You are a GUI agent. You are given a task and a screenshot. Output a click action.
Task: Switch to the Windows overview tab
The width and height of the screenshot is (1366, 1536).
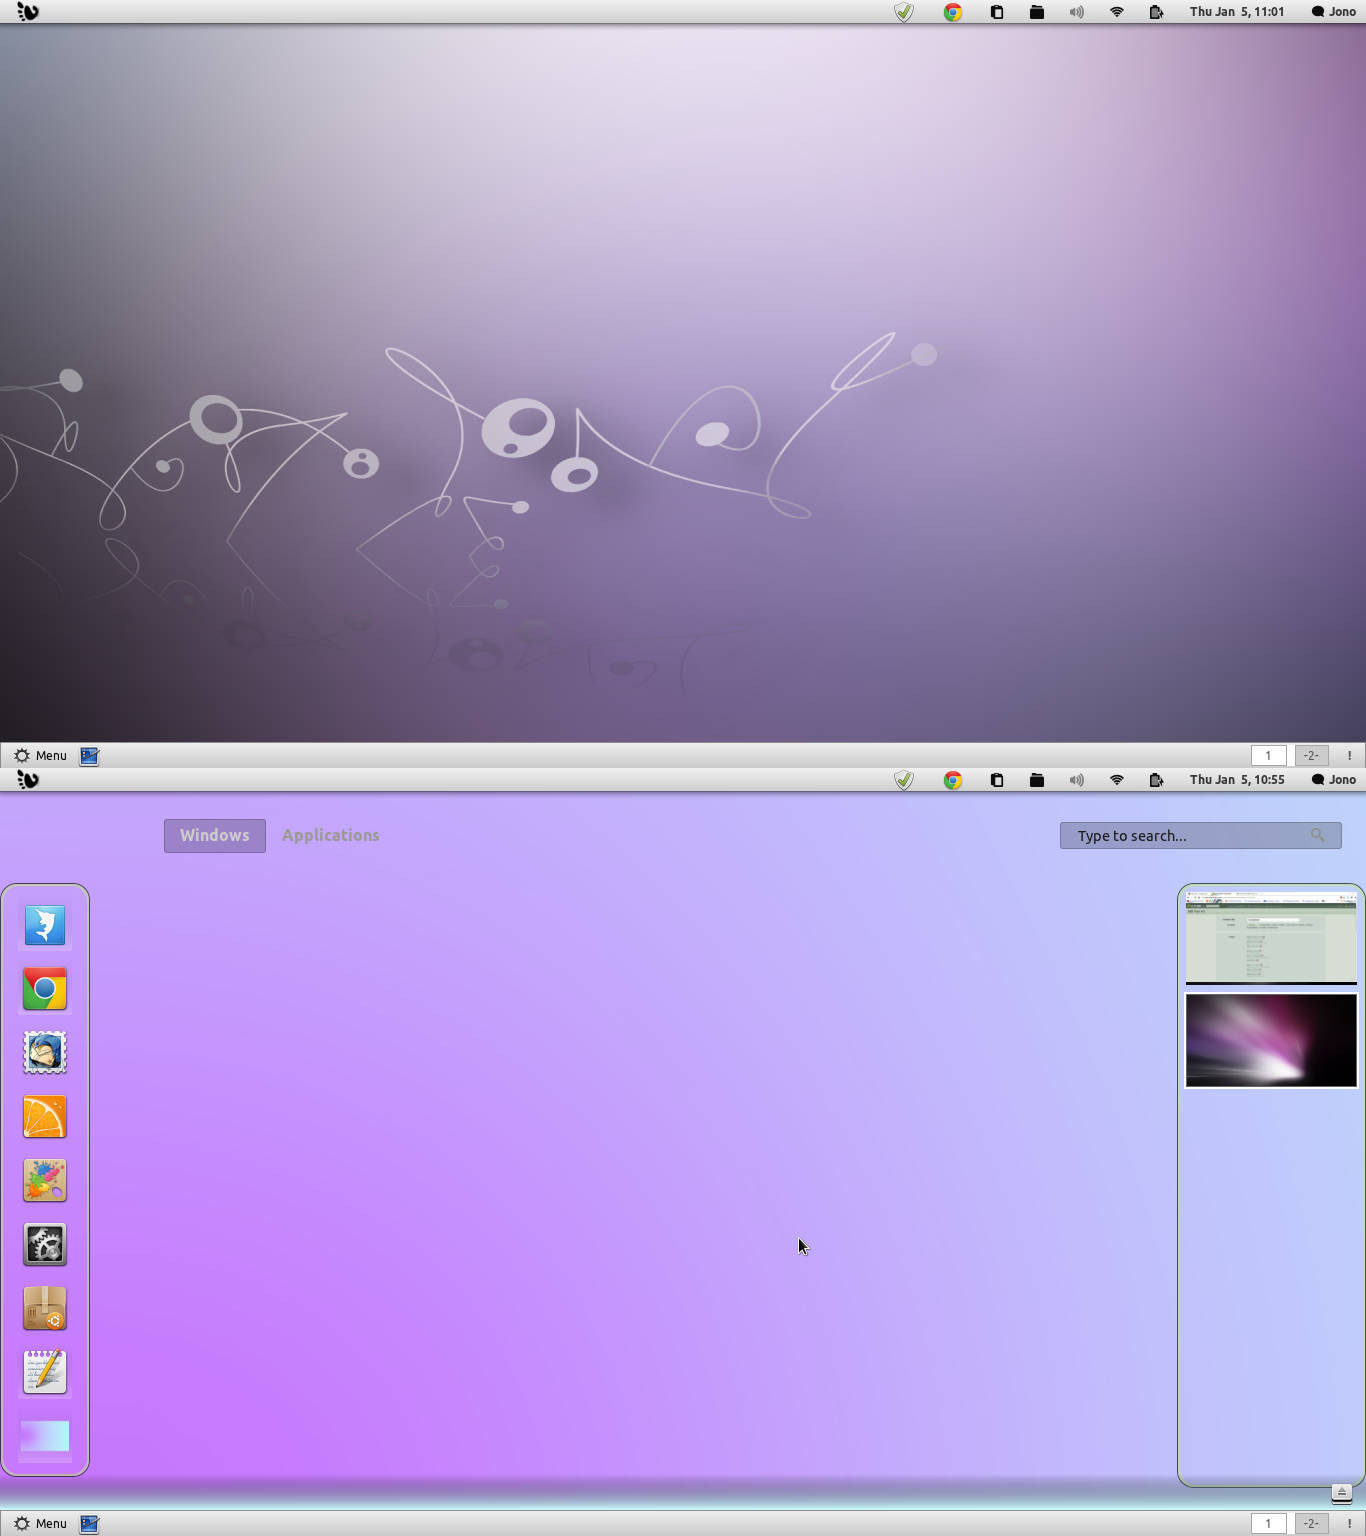215,835
